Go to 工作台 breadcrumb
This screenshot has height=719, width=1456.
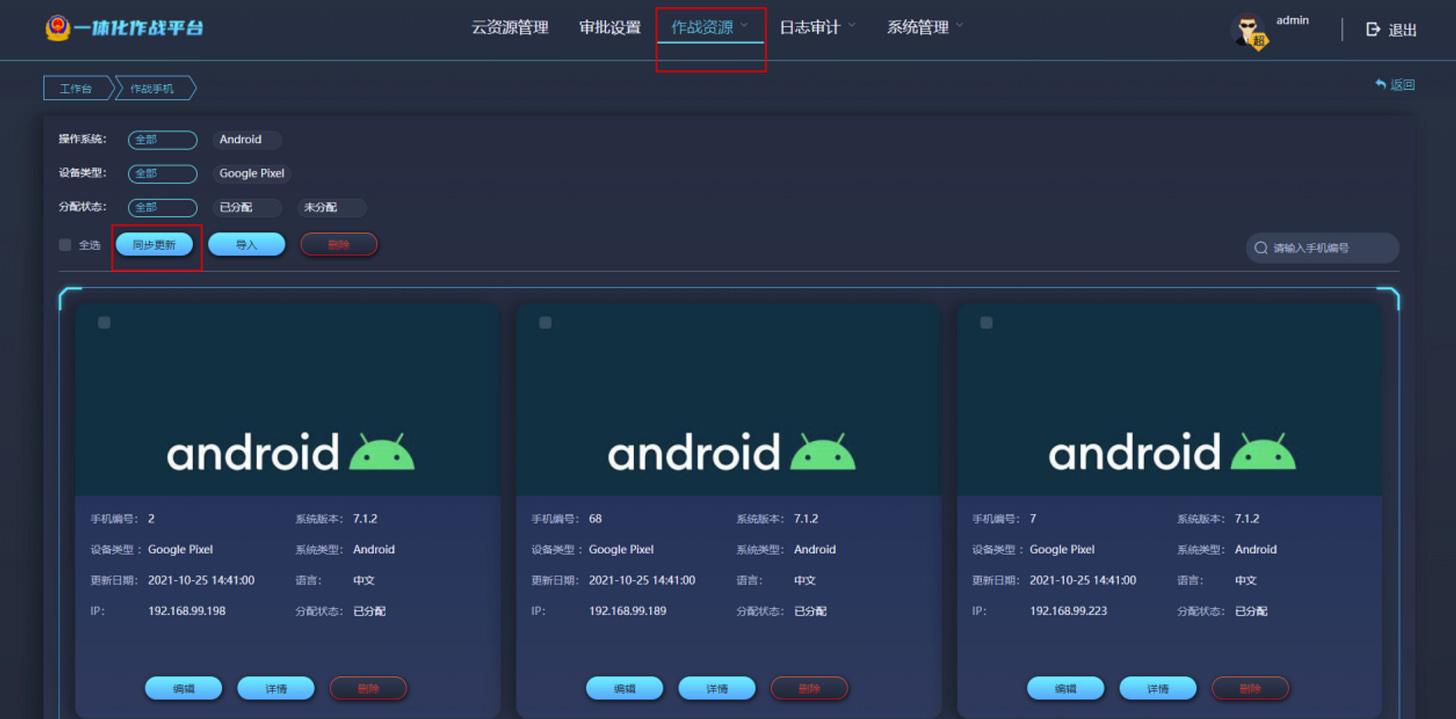point(76,88)
